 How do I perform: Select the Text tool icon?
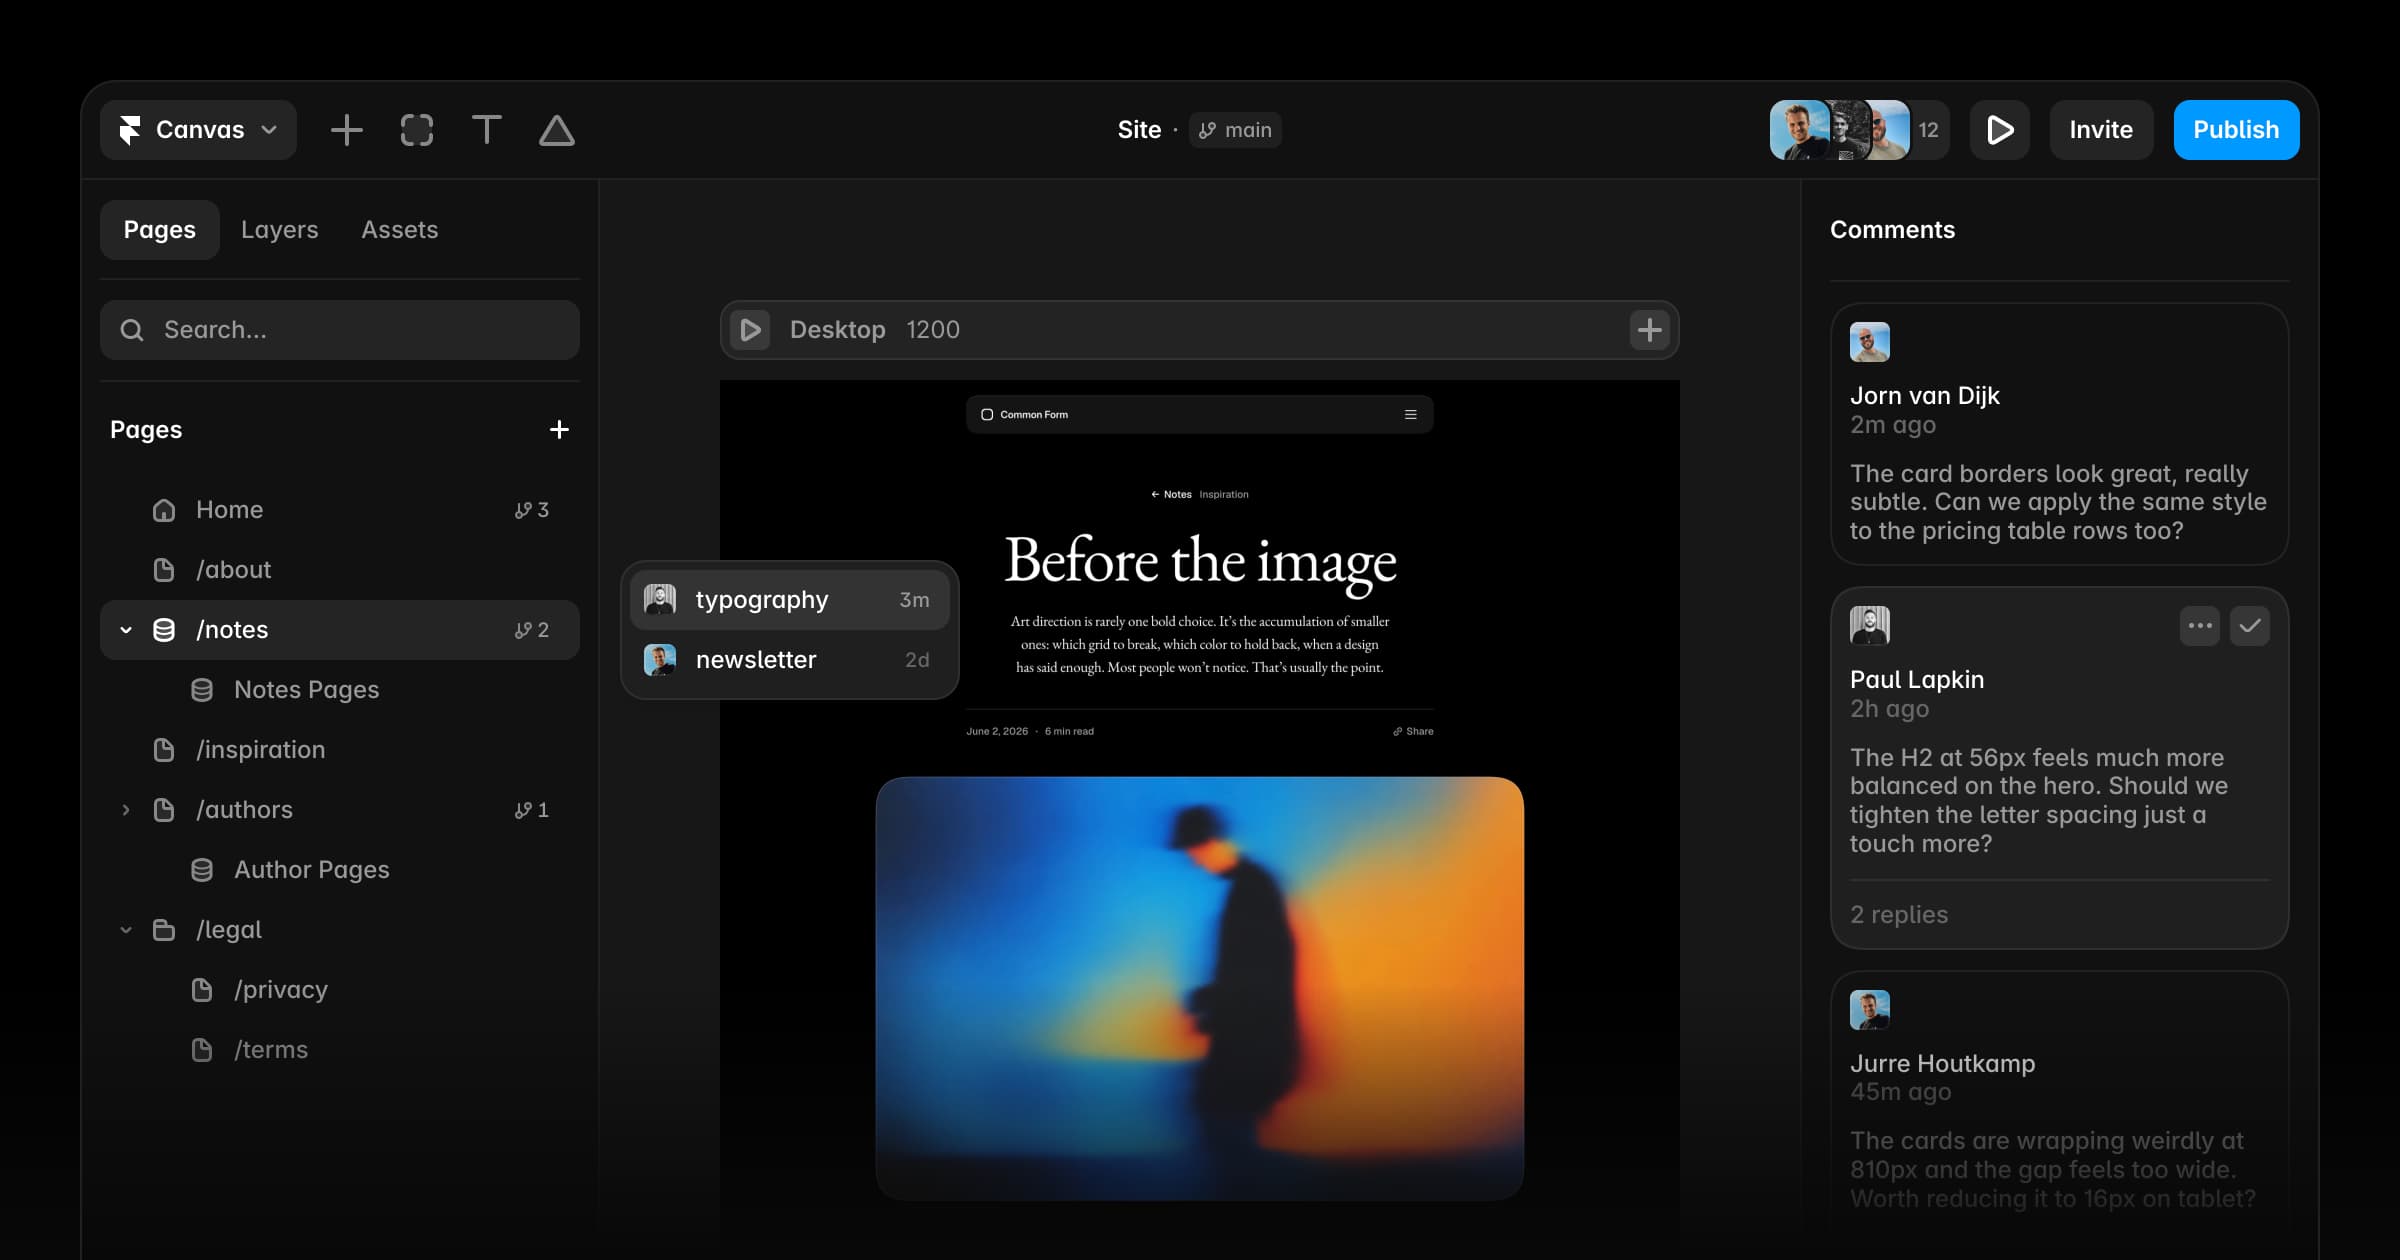click(487, 130)
